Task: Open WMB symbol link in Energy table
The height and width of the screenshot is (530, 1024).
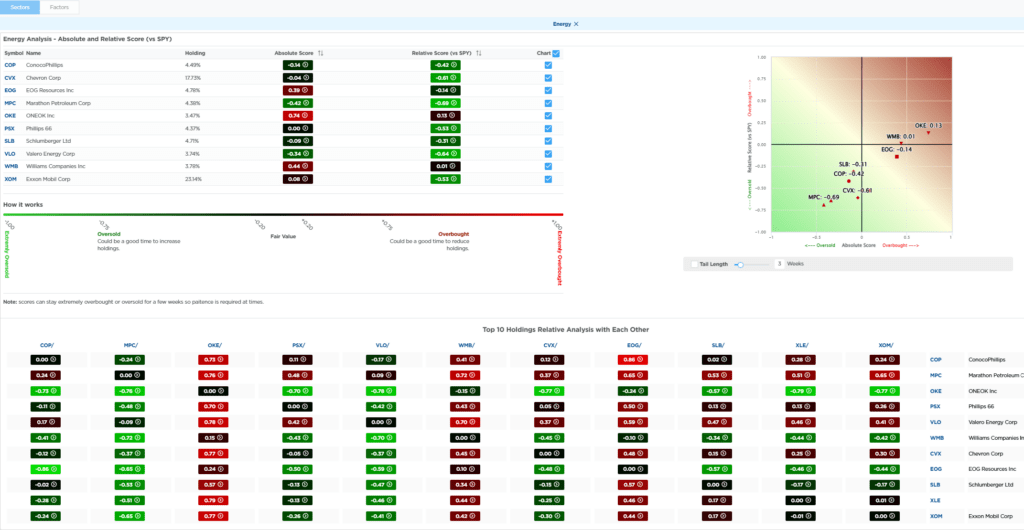Action: 10,166
